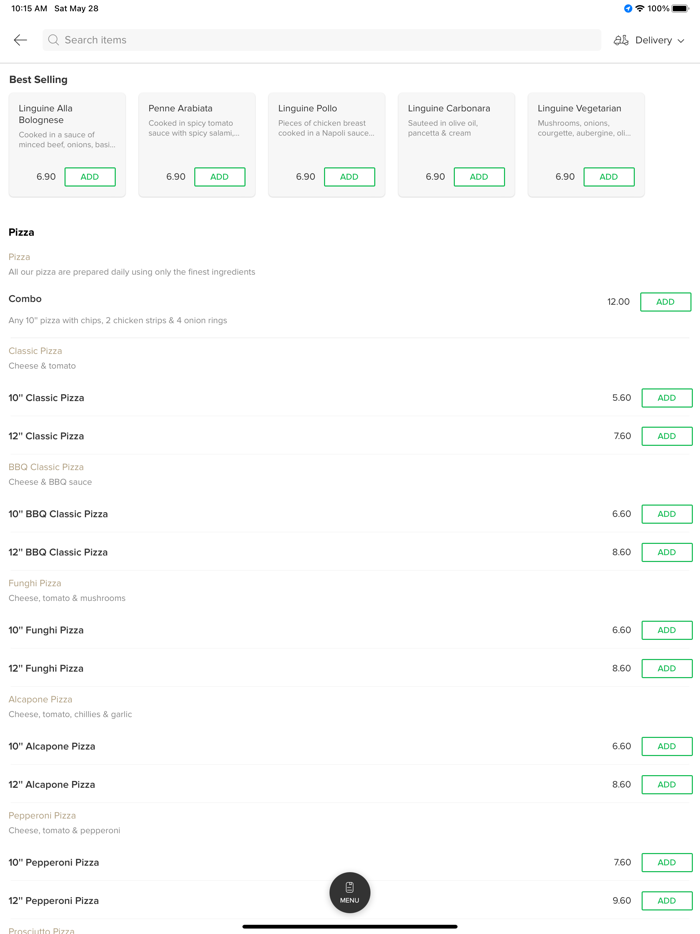
Task: Focus the Search items field
Action: 320,40
